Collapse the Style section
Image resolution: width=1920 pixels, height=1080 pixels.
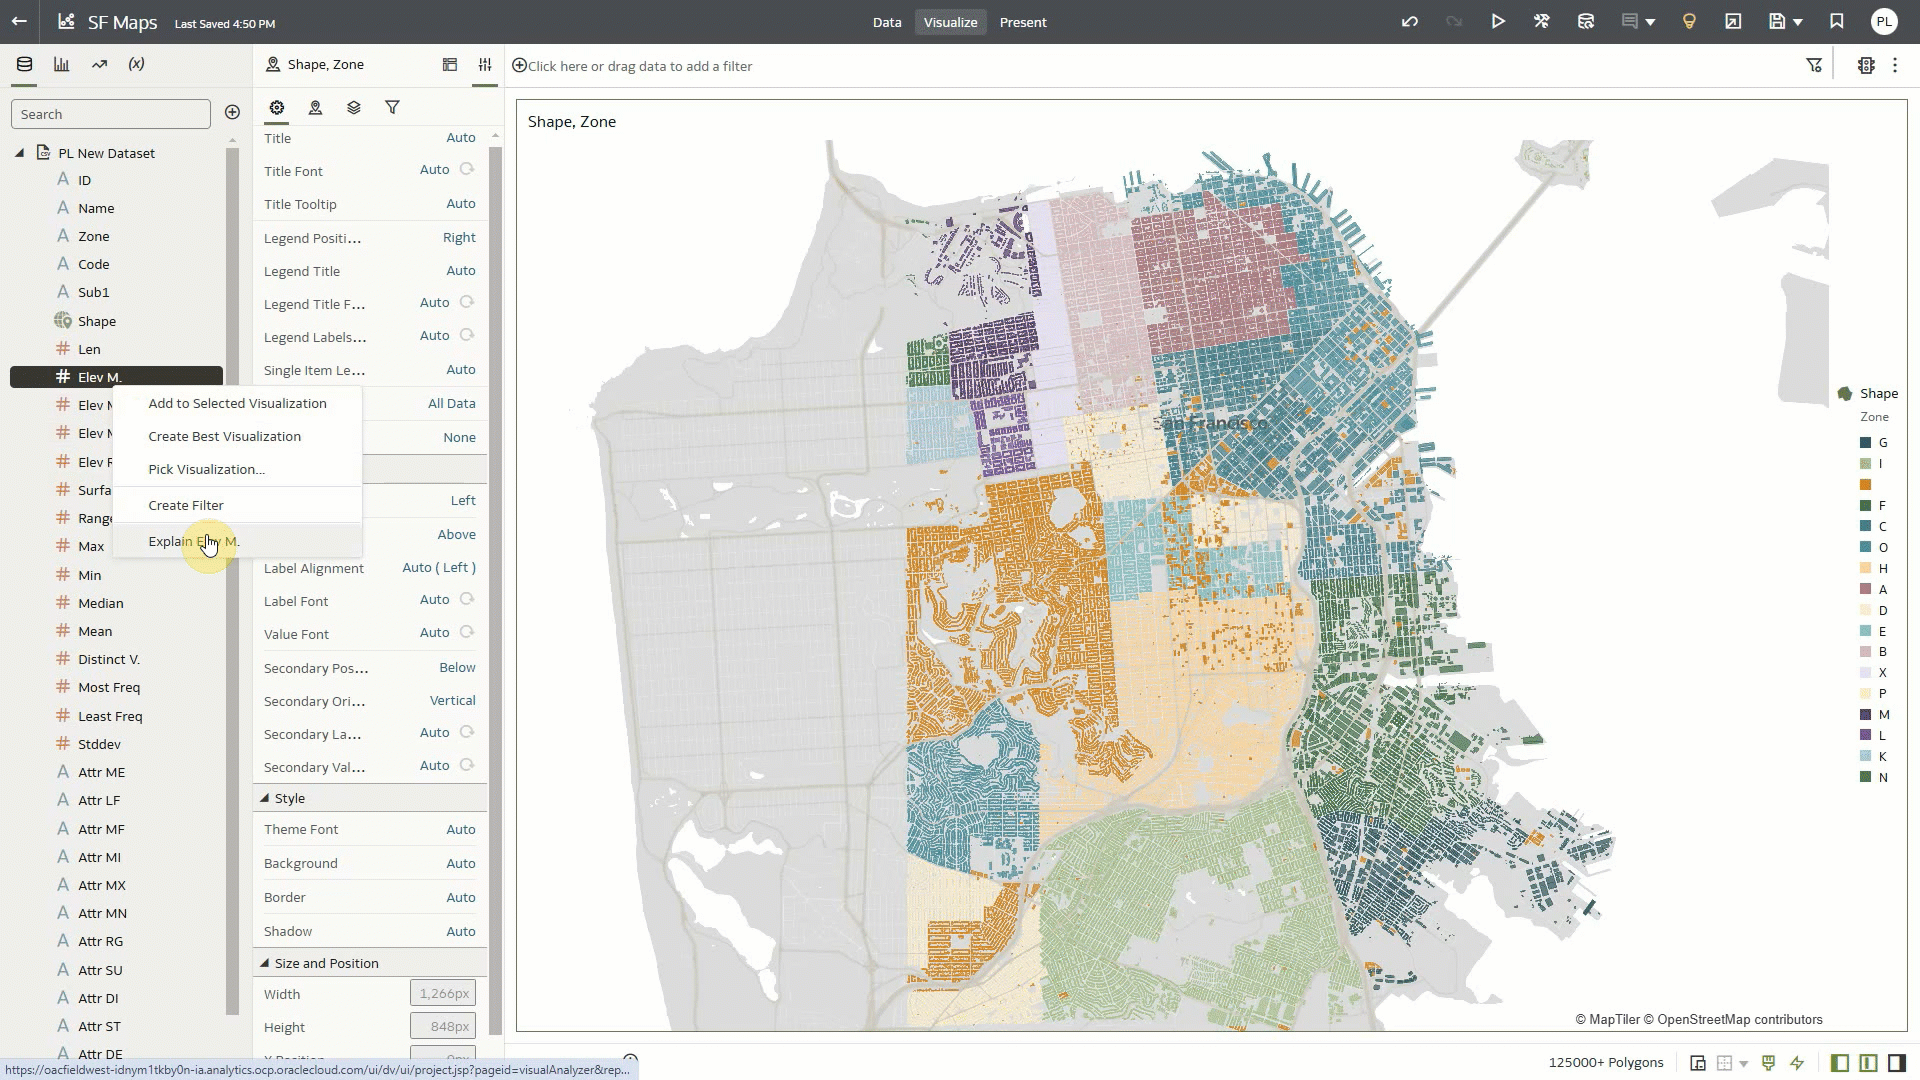tap(265, 798)
